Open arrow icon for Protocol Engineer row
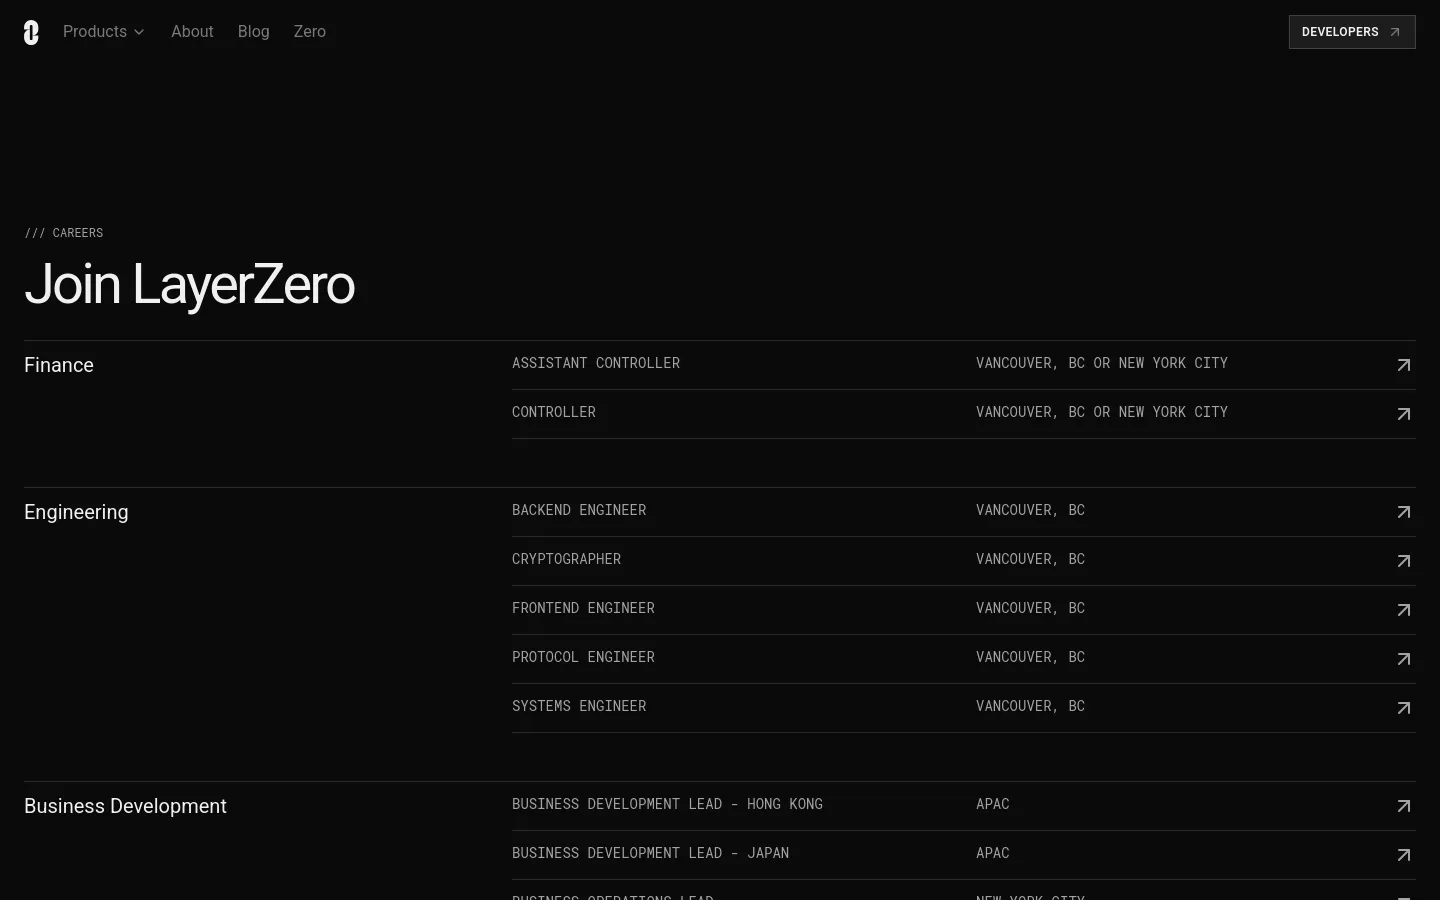This screenshot has width=1440, height=900. 1404,659
